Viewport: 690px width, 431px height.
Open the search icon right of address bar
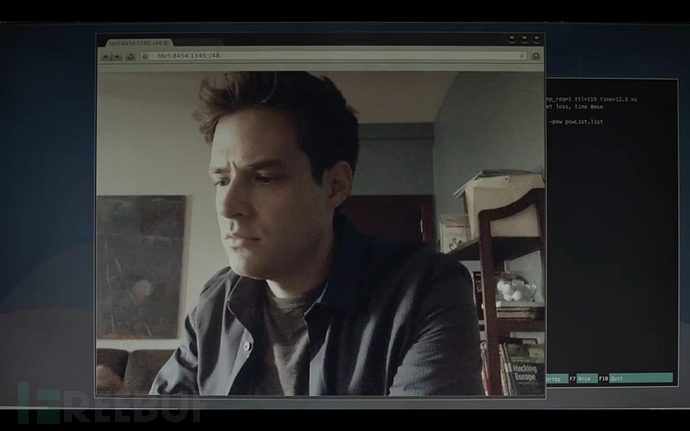[x=536, y=56]
